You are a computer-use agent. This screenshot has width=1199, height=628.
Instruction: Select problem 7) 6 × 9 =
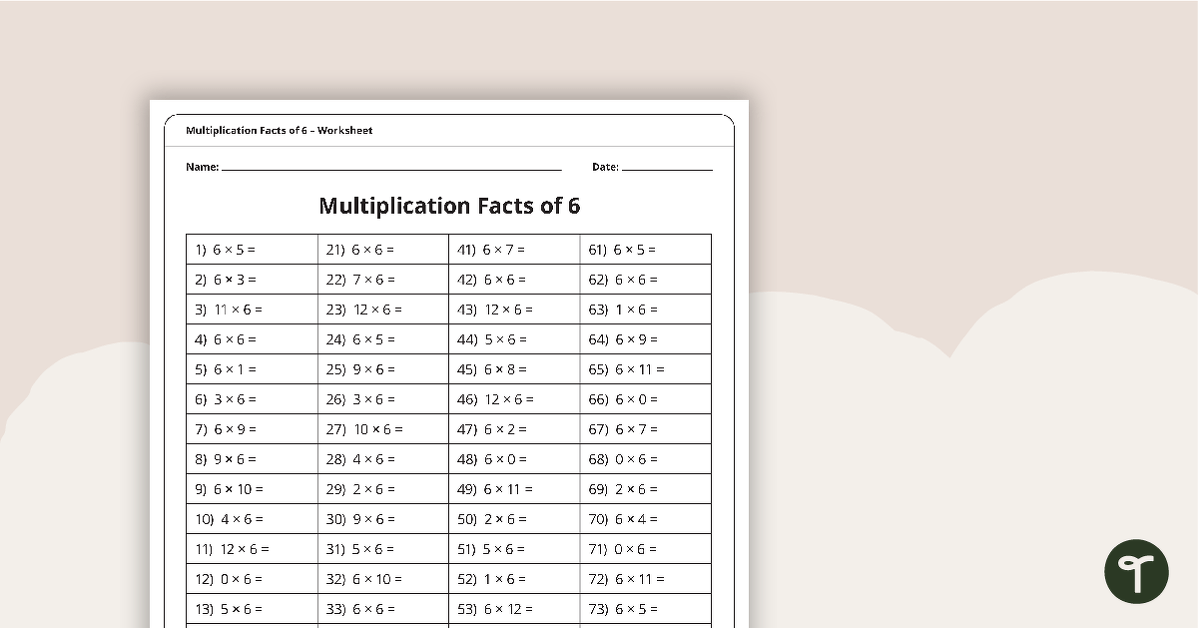pyautogui.click(x=226, y=429)
